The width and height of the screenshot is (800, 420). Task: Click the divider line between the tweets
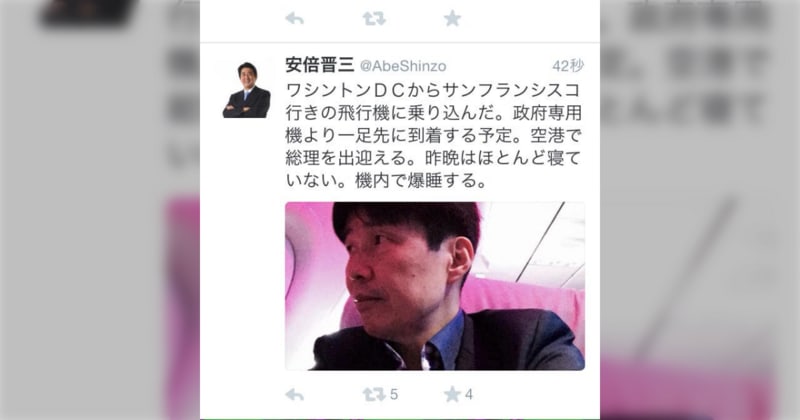coord(399,43)
